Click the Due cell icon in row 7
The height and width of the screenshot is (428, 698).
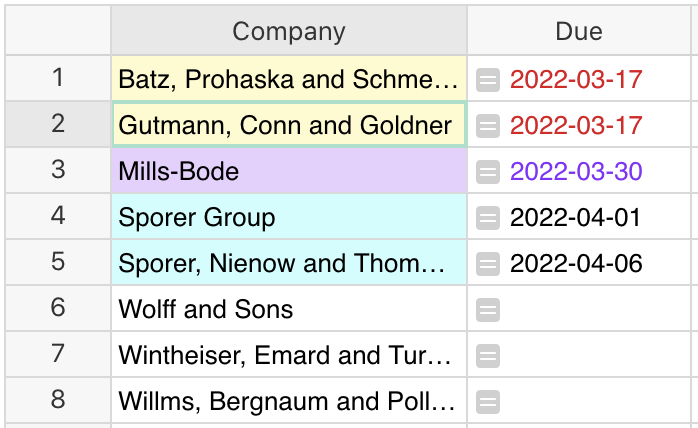click(x=488, y=355)
